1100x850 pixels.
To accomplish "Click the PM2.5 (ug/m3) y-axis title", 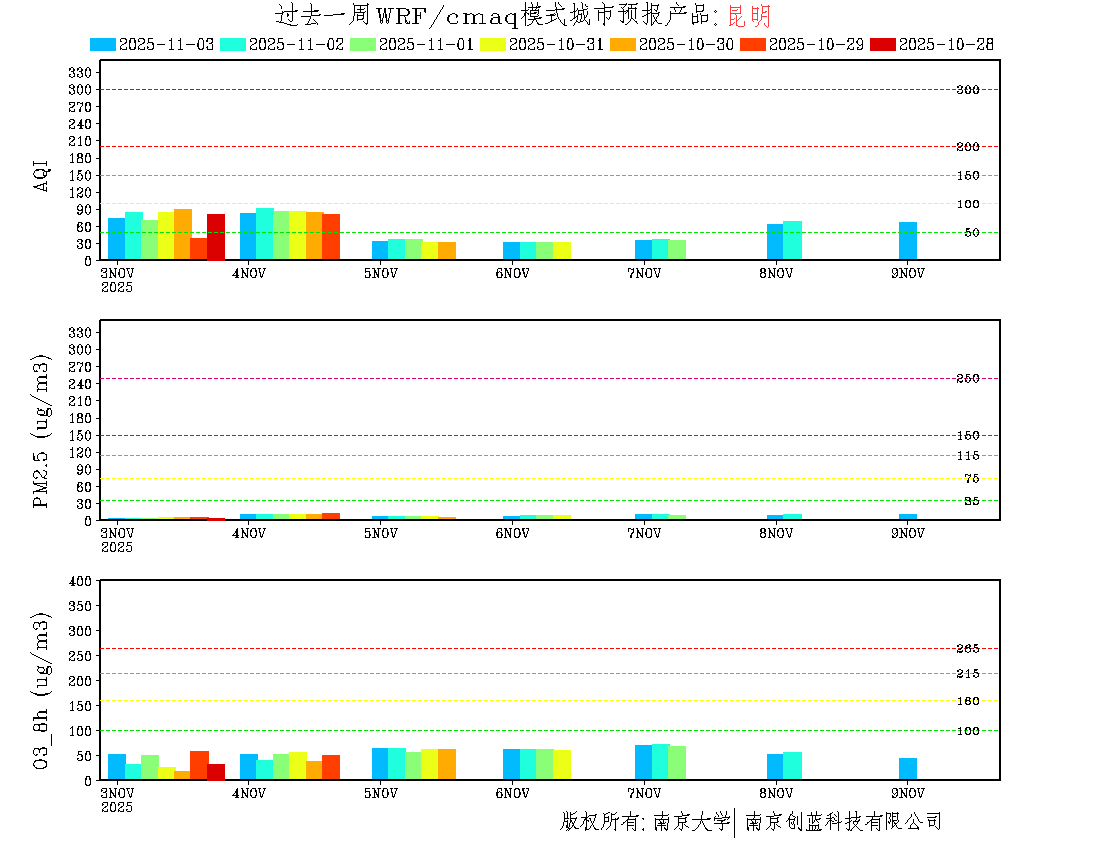I will 42,431.
